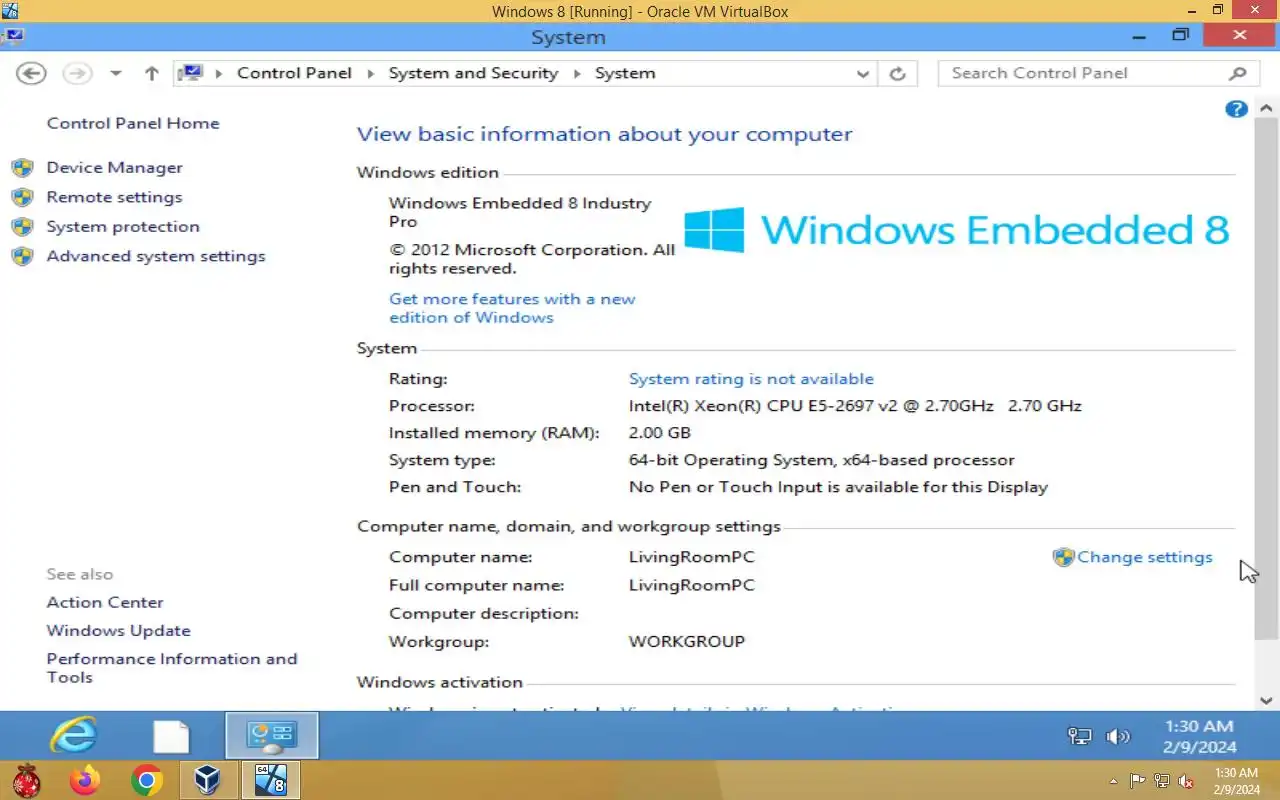Click the Forward navigation arrow
Viewport: 1280px width, 800px height.
[x=77, y=73]
